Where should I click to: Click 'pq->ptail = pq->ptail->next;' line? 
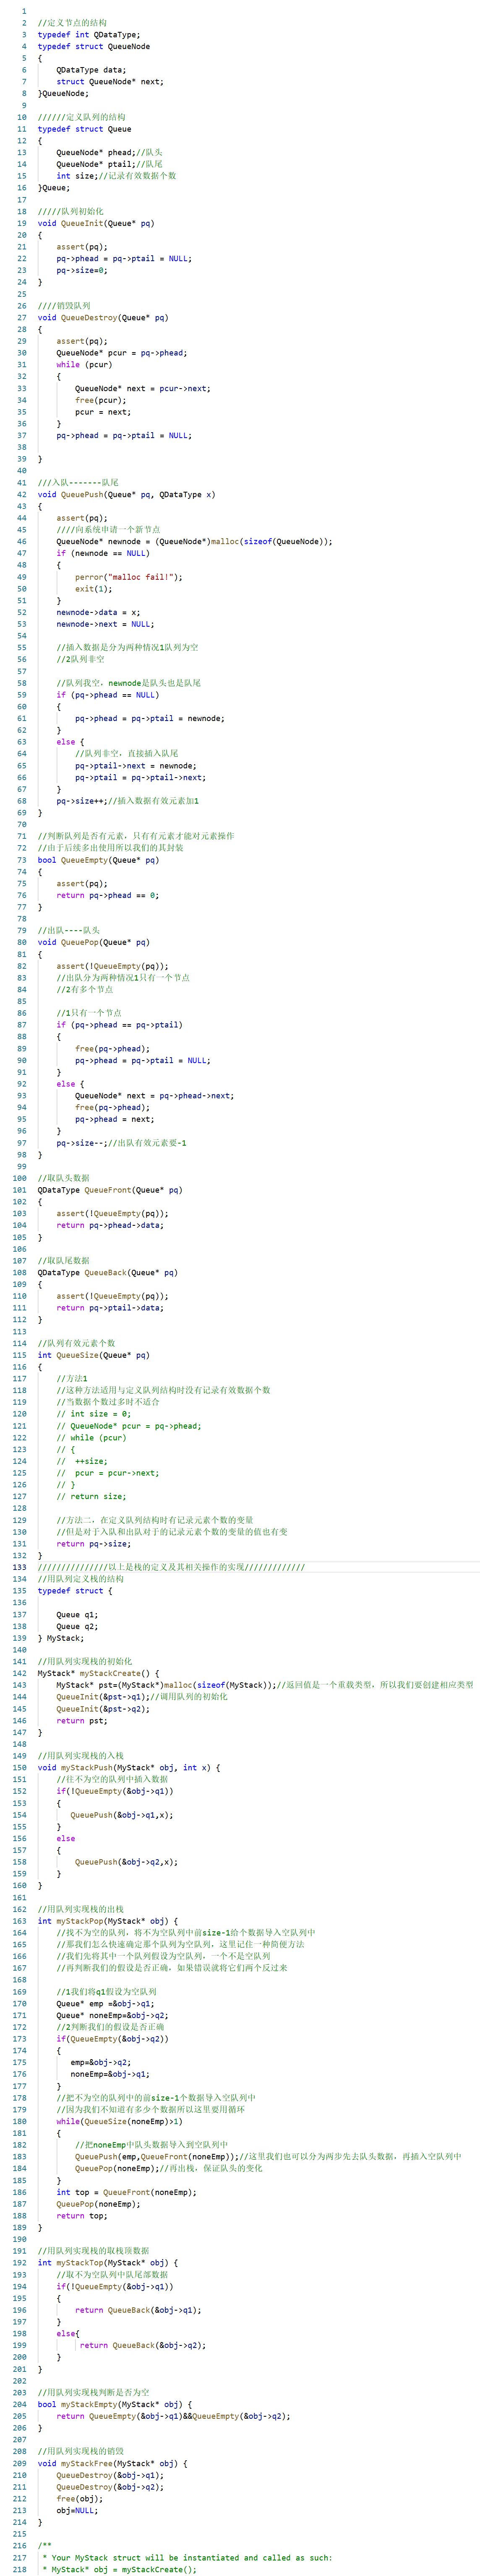tap(141, 777)
